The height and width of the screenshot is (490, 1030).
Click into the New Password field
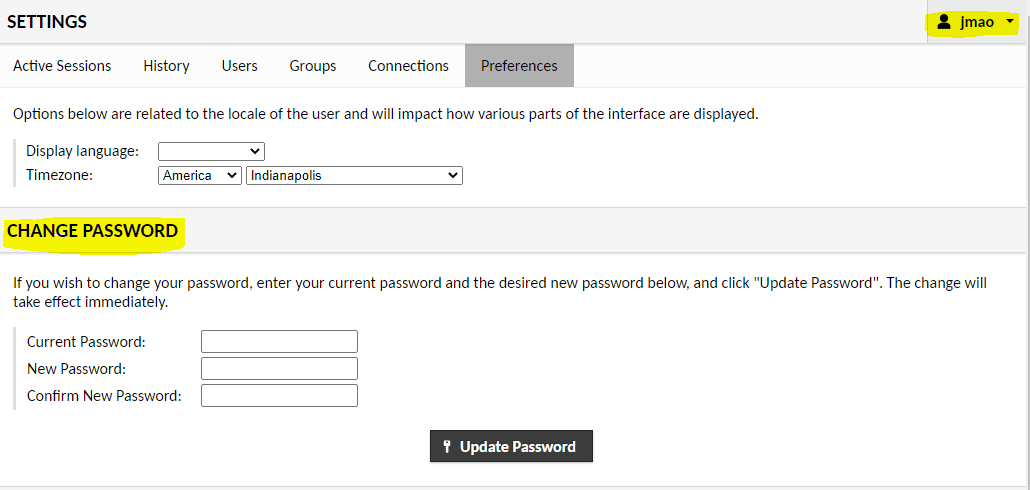[x=279, y=368]
